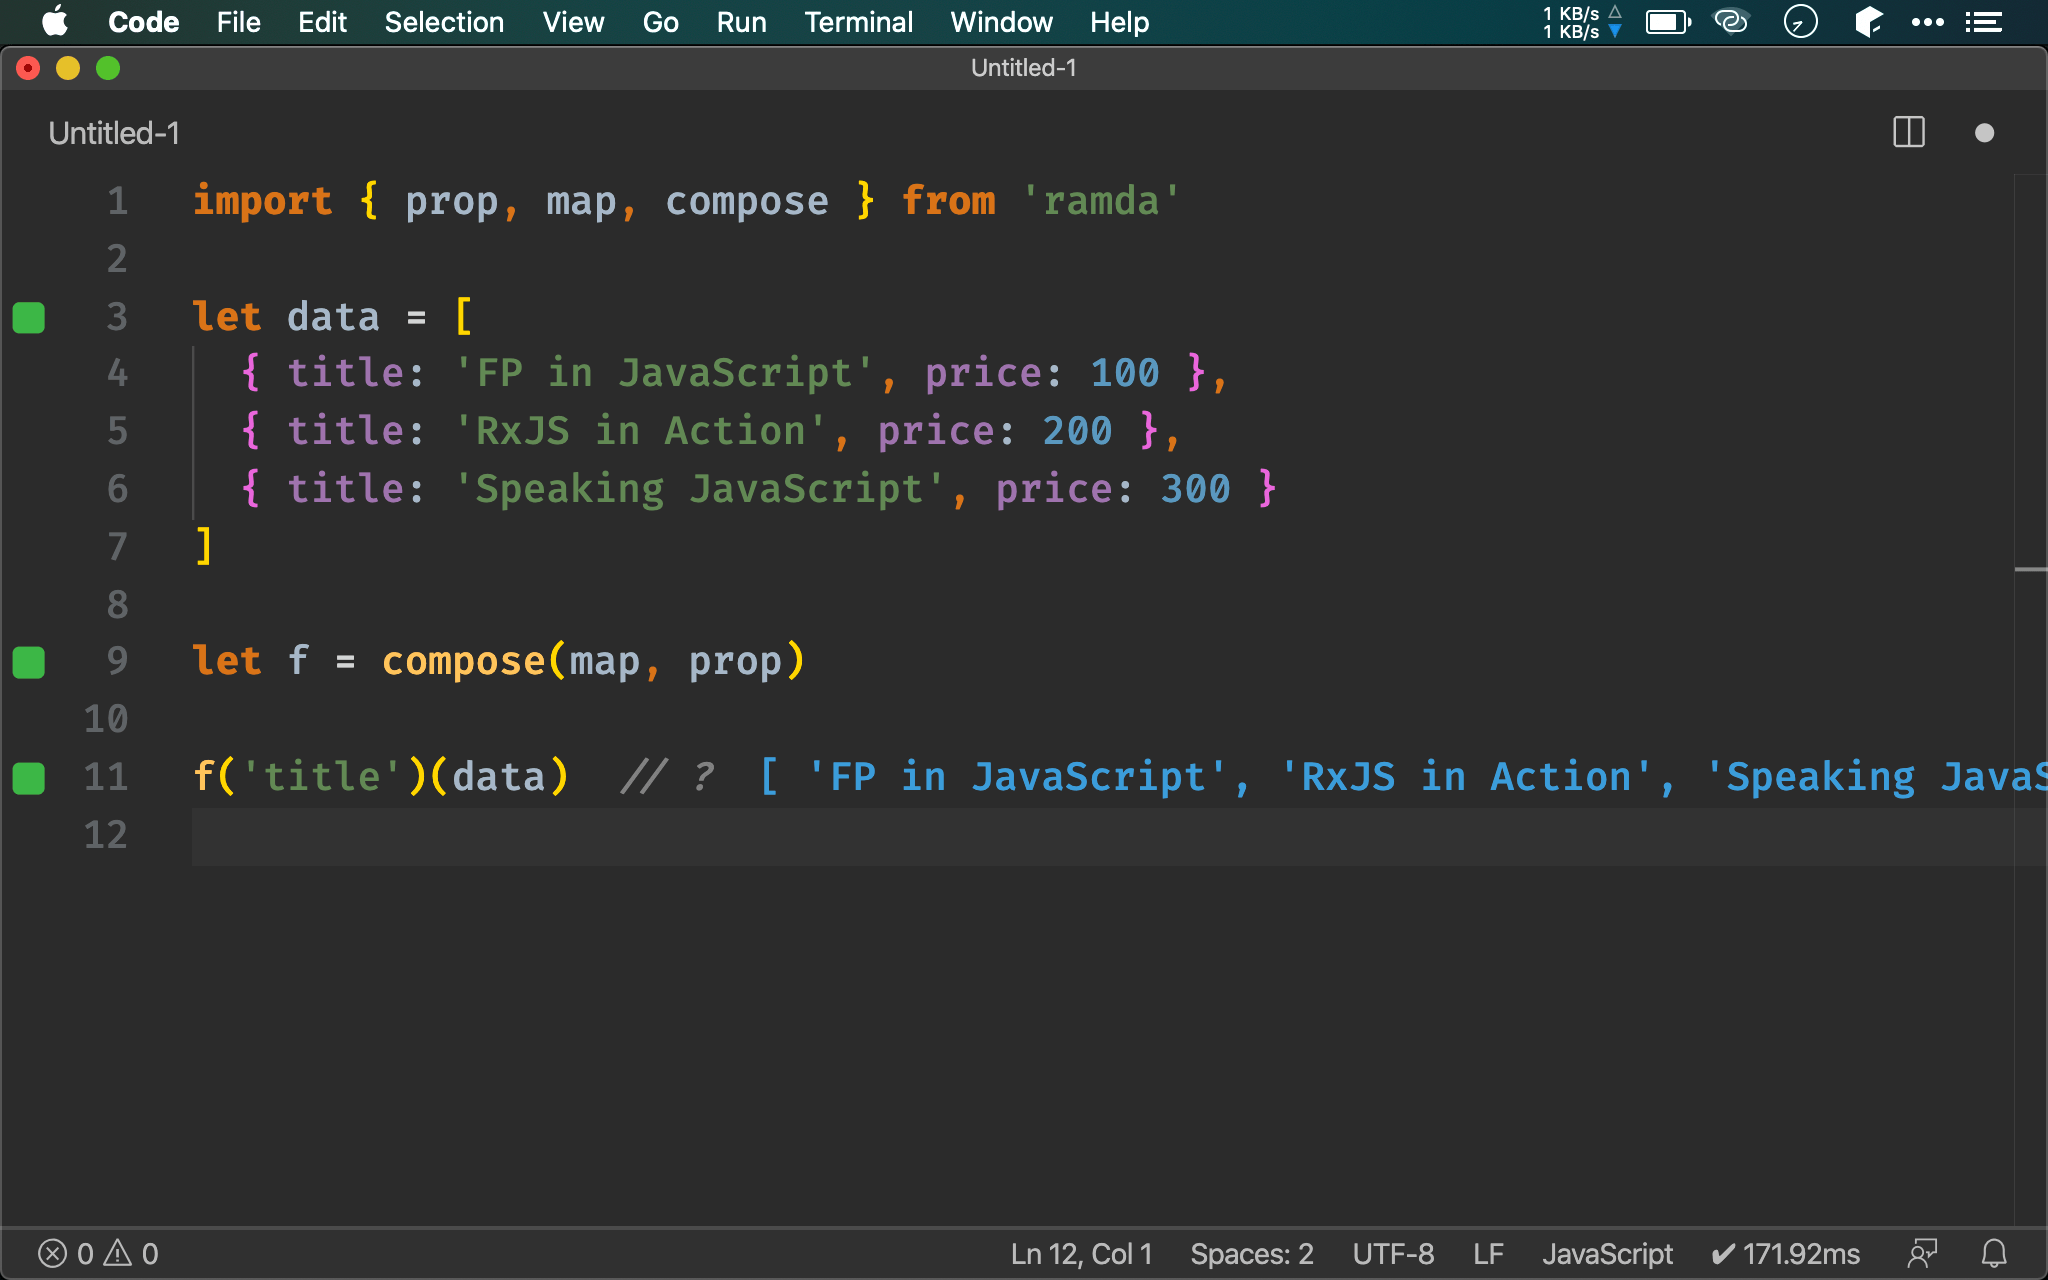Open notifications bell in status bar

click(x=1994, y=1253)
